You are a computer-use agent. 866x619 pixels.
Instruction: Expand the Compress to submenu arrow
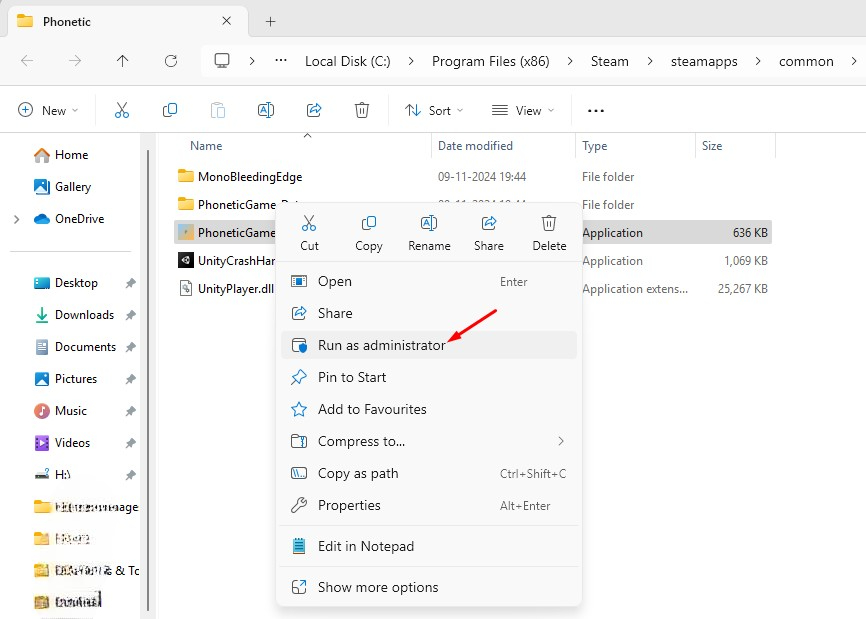(x=561, y=441)
